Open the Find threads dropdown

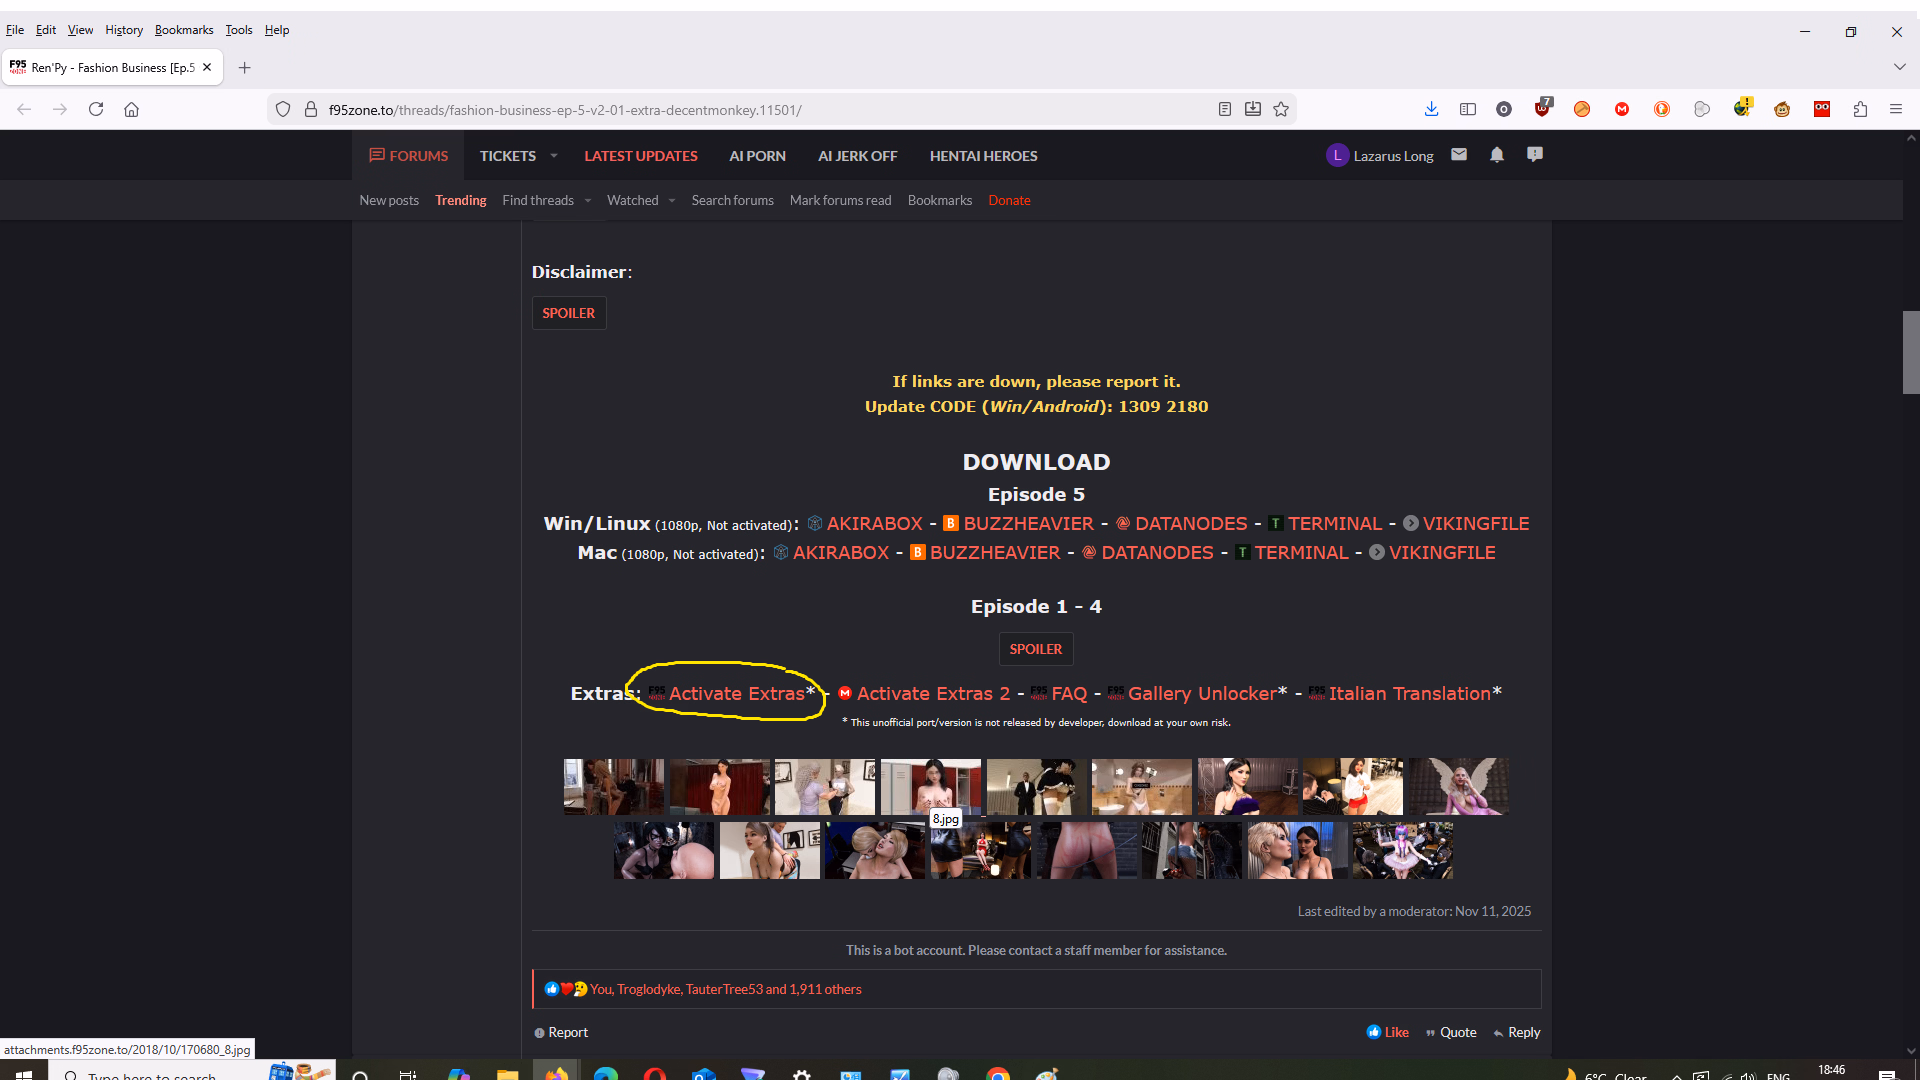pyautogui.click(x=588, y=201)
